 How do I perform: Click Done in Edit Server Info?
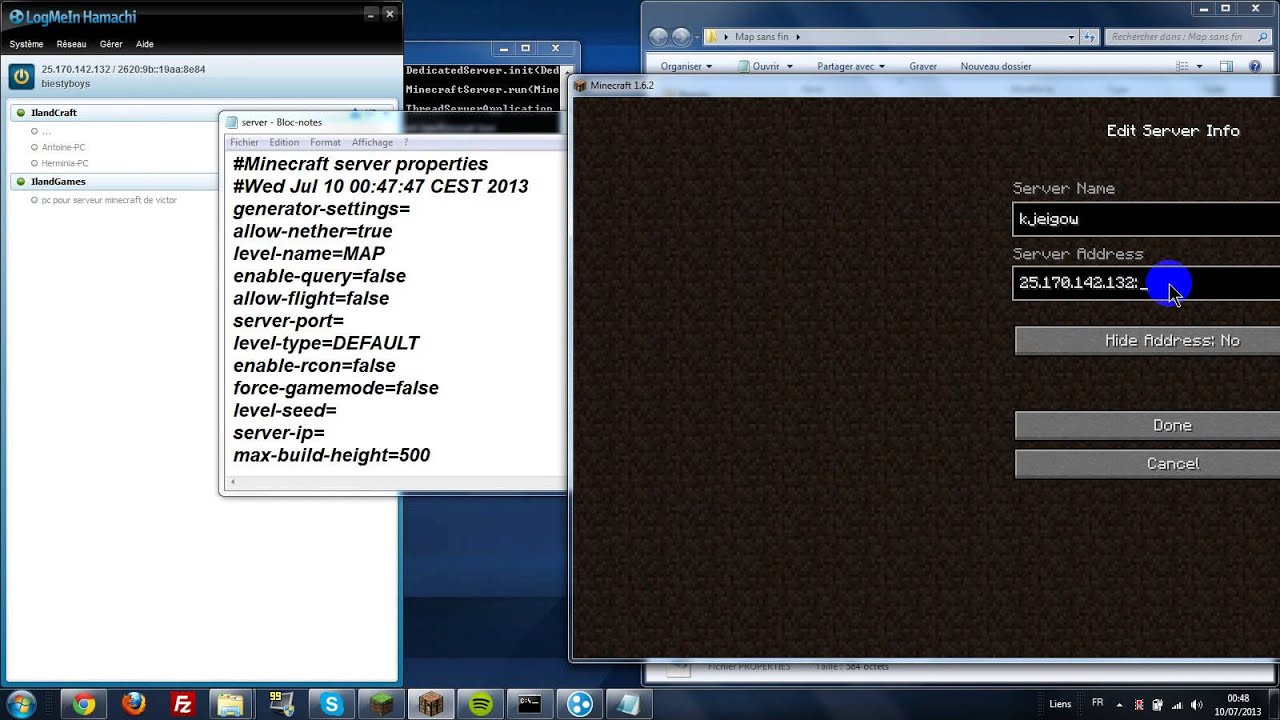click(1148, 426)
